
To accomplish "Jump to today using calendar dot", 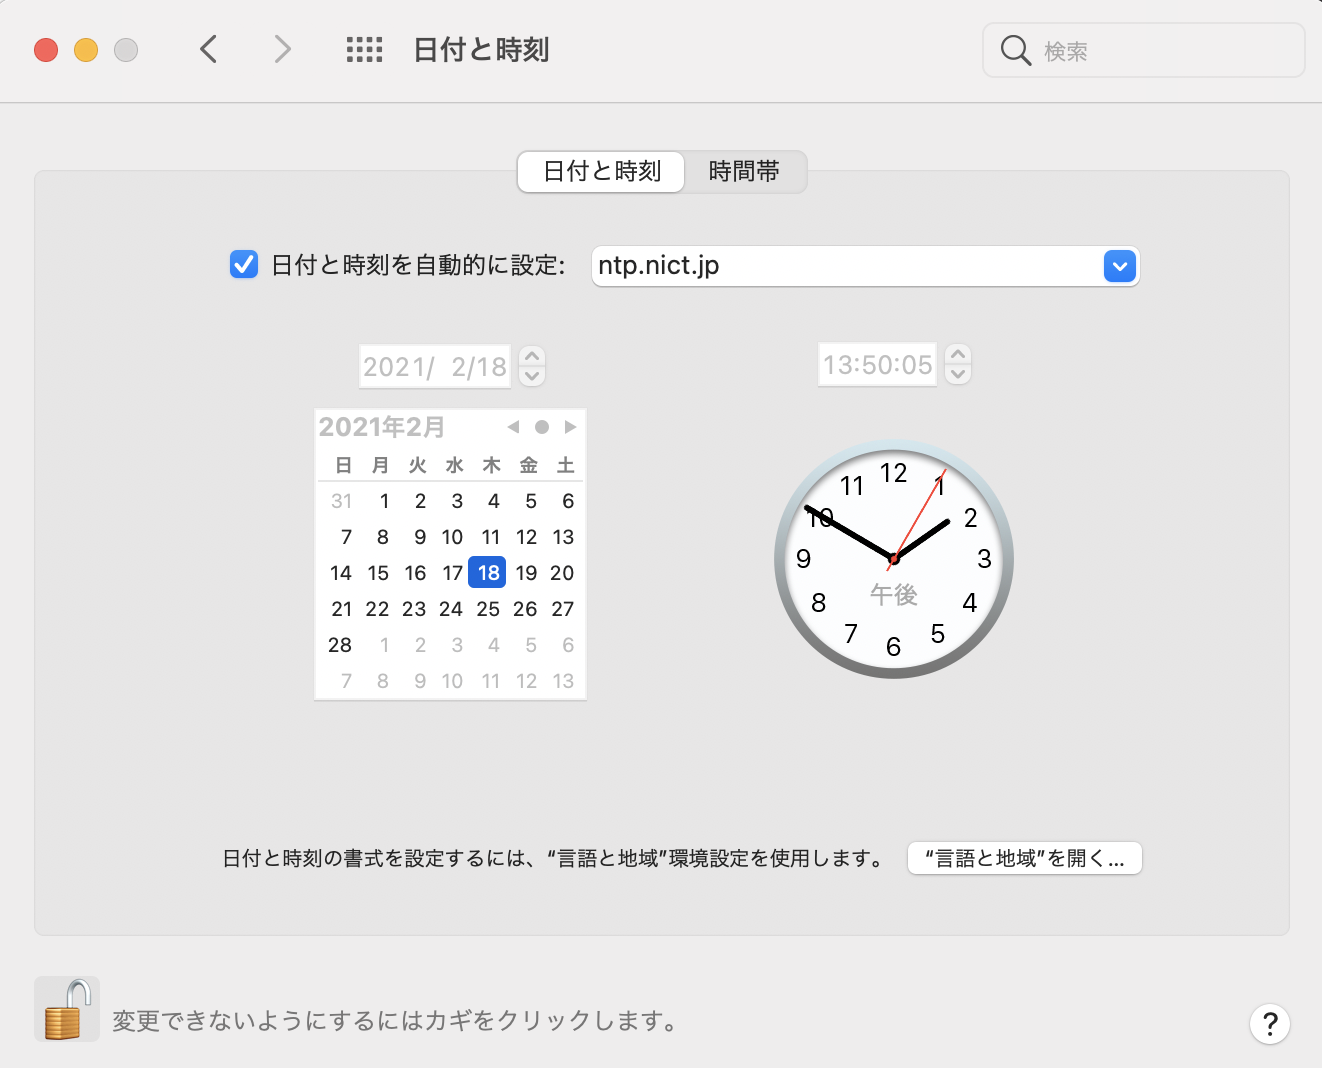I will [x=542, y=427].
